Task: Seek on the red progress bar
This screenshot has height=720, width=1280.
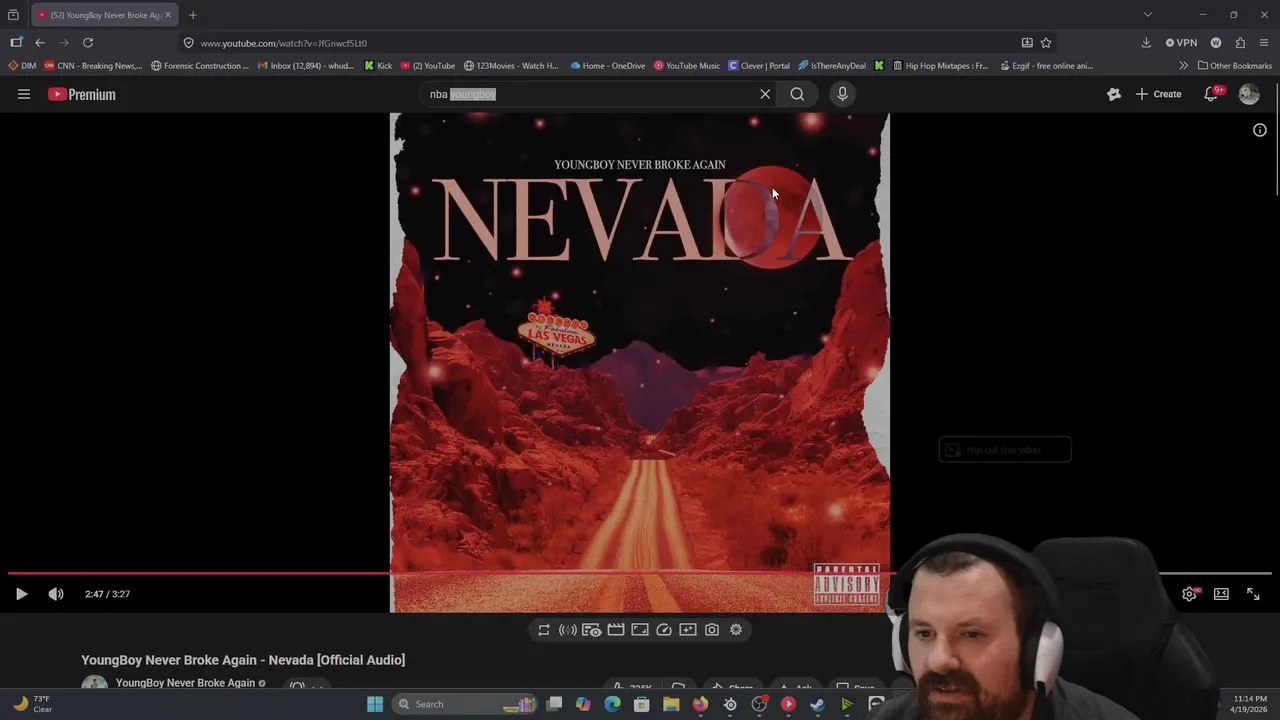Action: (x=640, y=573)
